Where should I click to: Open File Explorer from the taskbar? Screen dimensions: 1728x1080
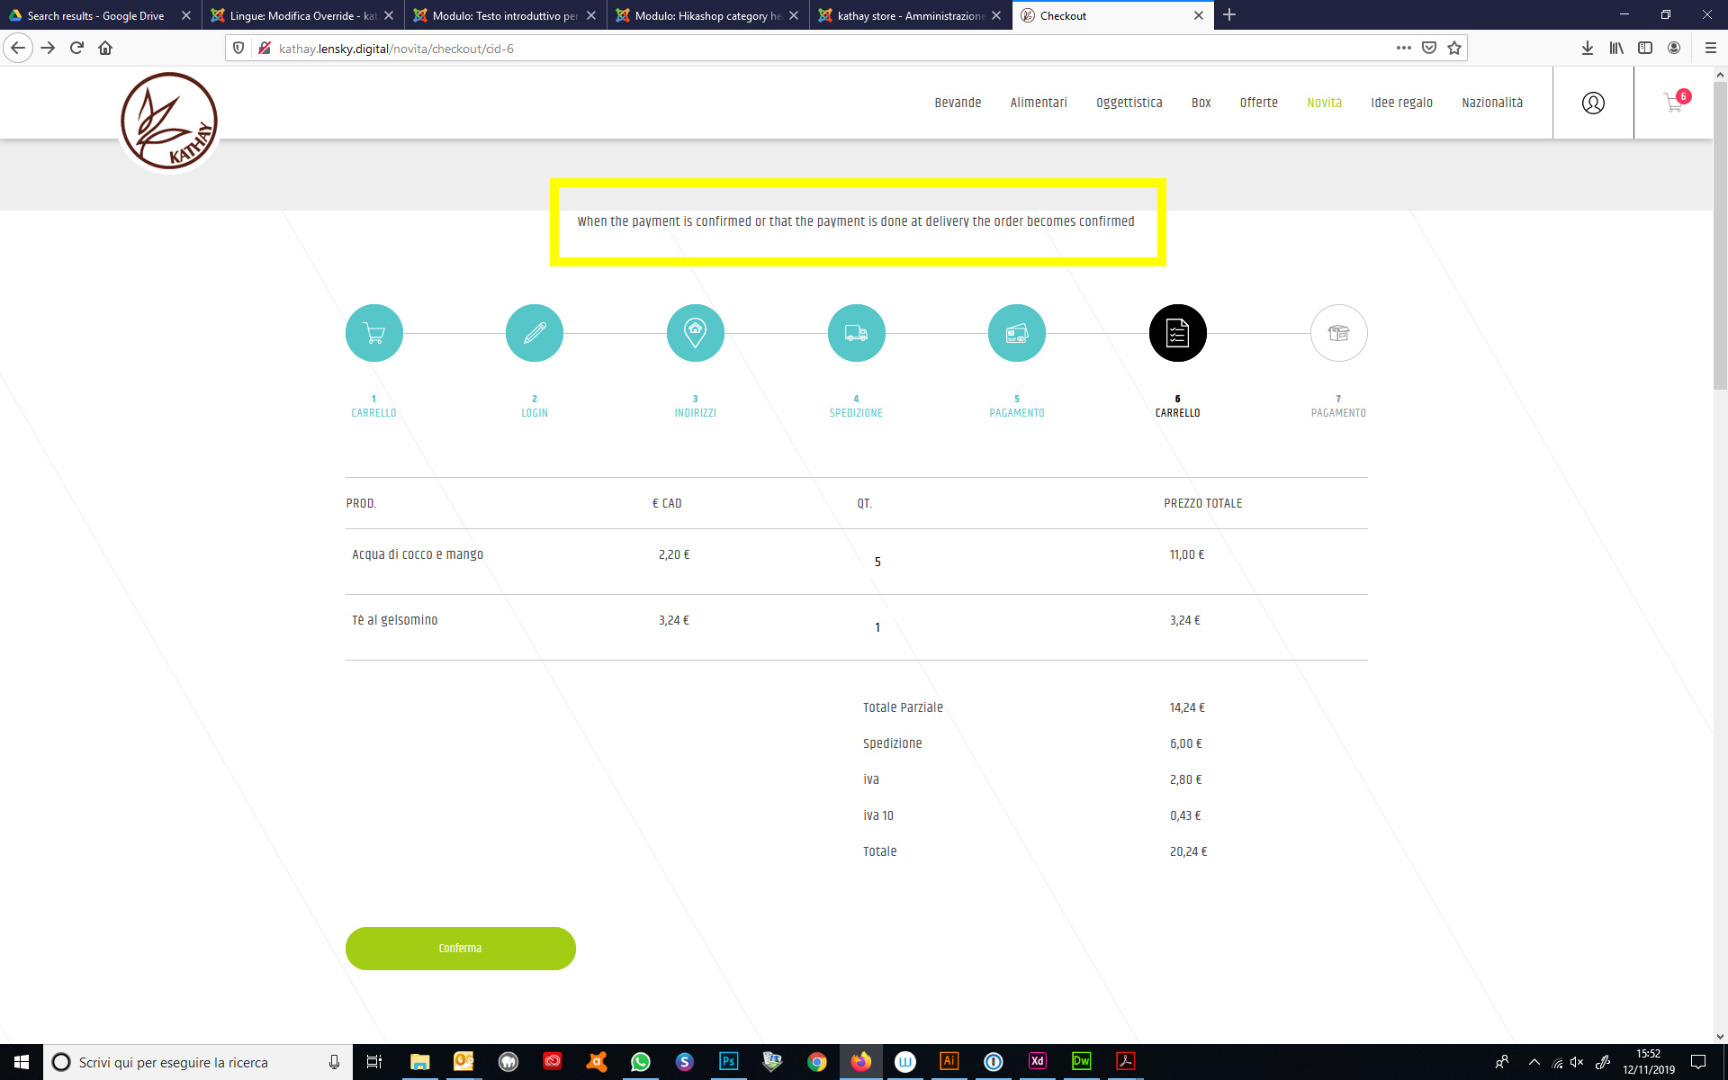click(420, 1062)
